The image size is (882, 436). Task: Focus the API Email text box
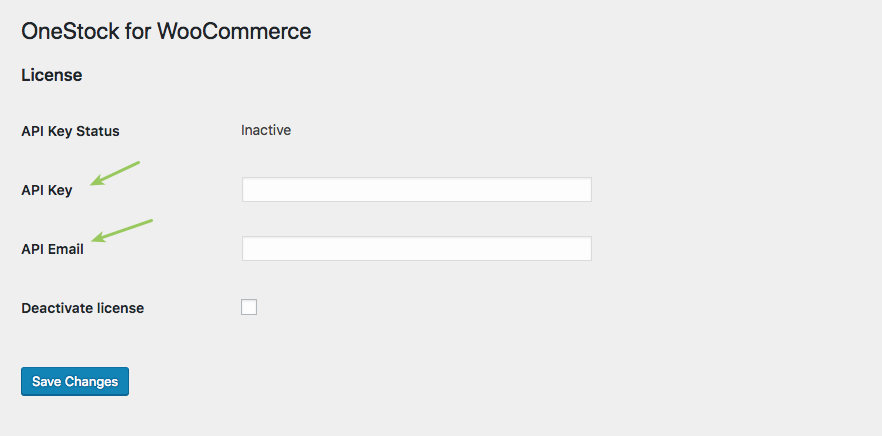click(x=416, y=249)
